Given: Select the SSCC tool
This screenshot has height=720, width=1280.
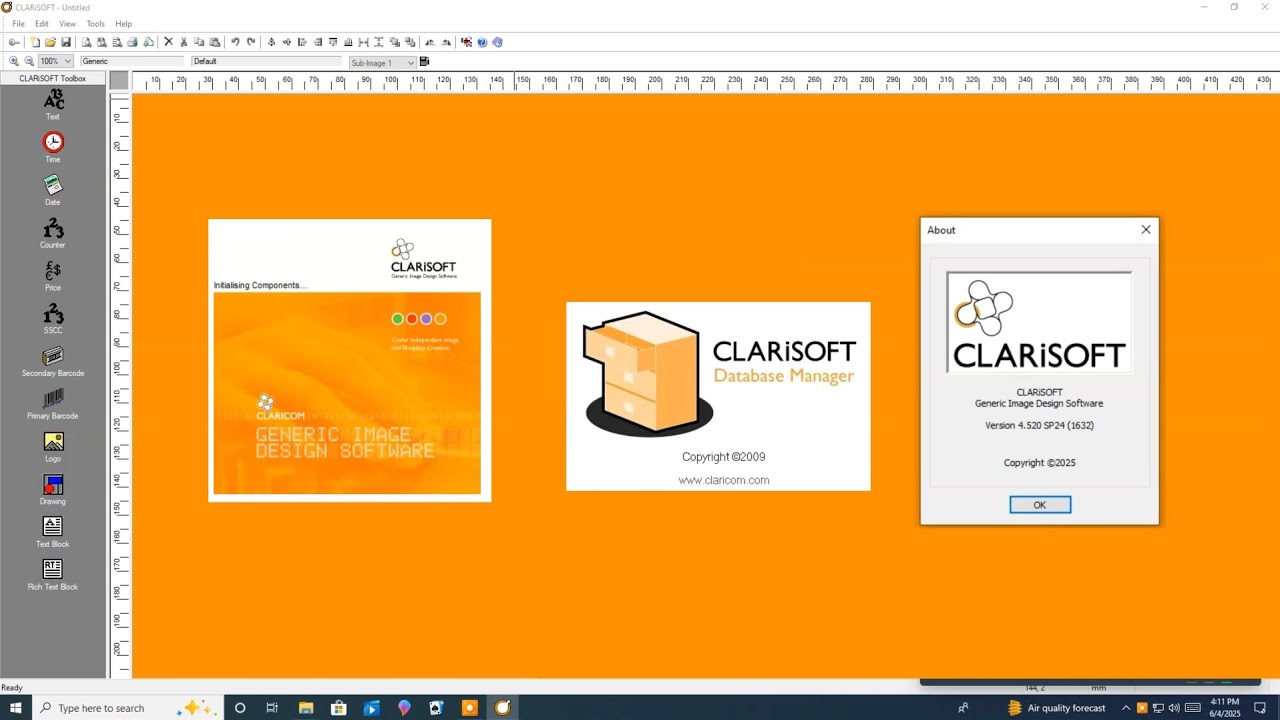Looking at the screenshot, I should click(x=53, y=319).
